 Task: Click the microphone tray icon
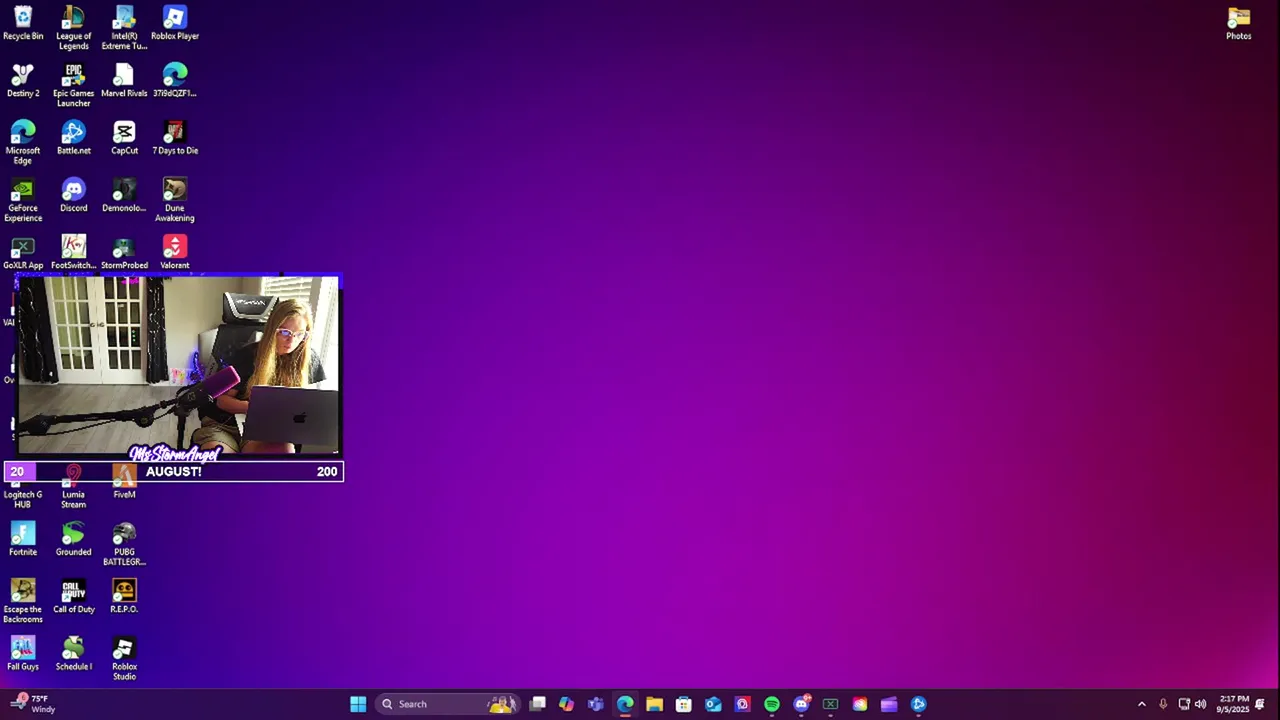[1163, 704]
